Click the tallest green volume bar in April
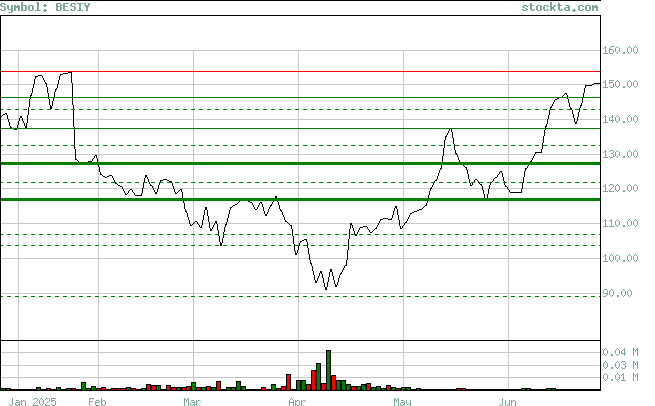The height and width of the screenshot is (406, 655). (x=328, y=370)
